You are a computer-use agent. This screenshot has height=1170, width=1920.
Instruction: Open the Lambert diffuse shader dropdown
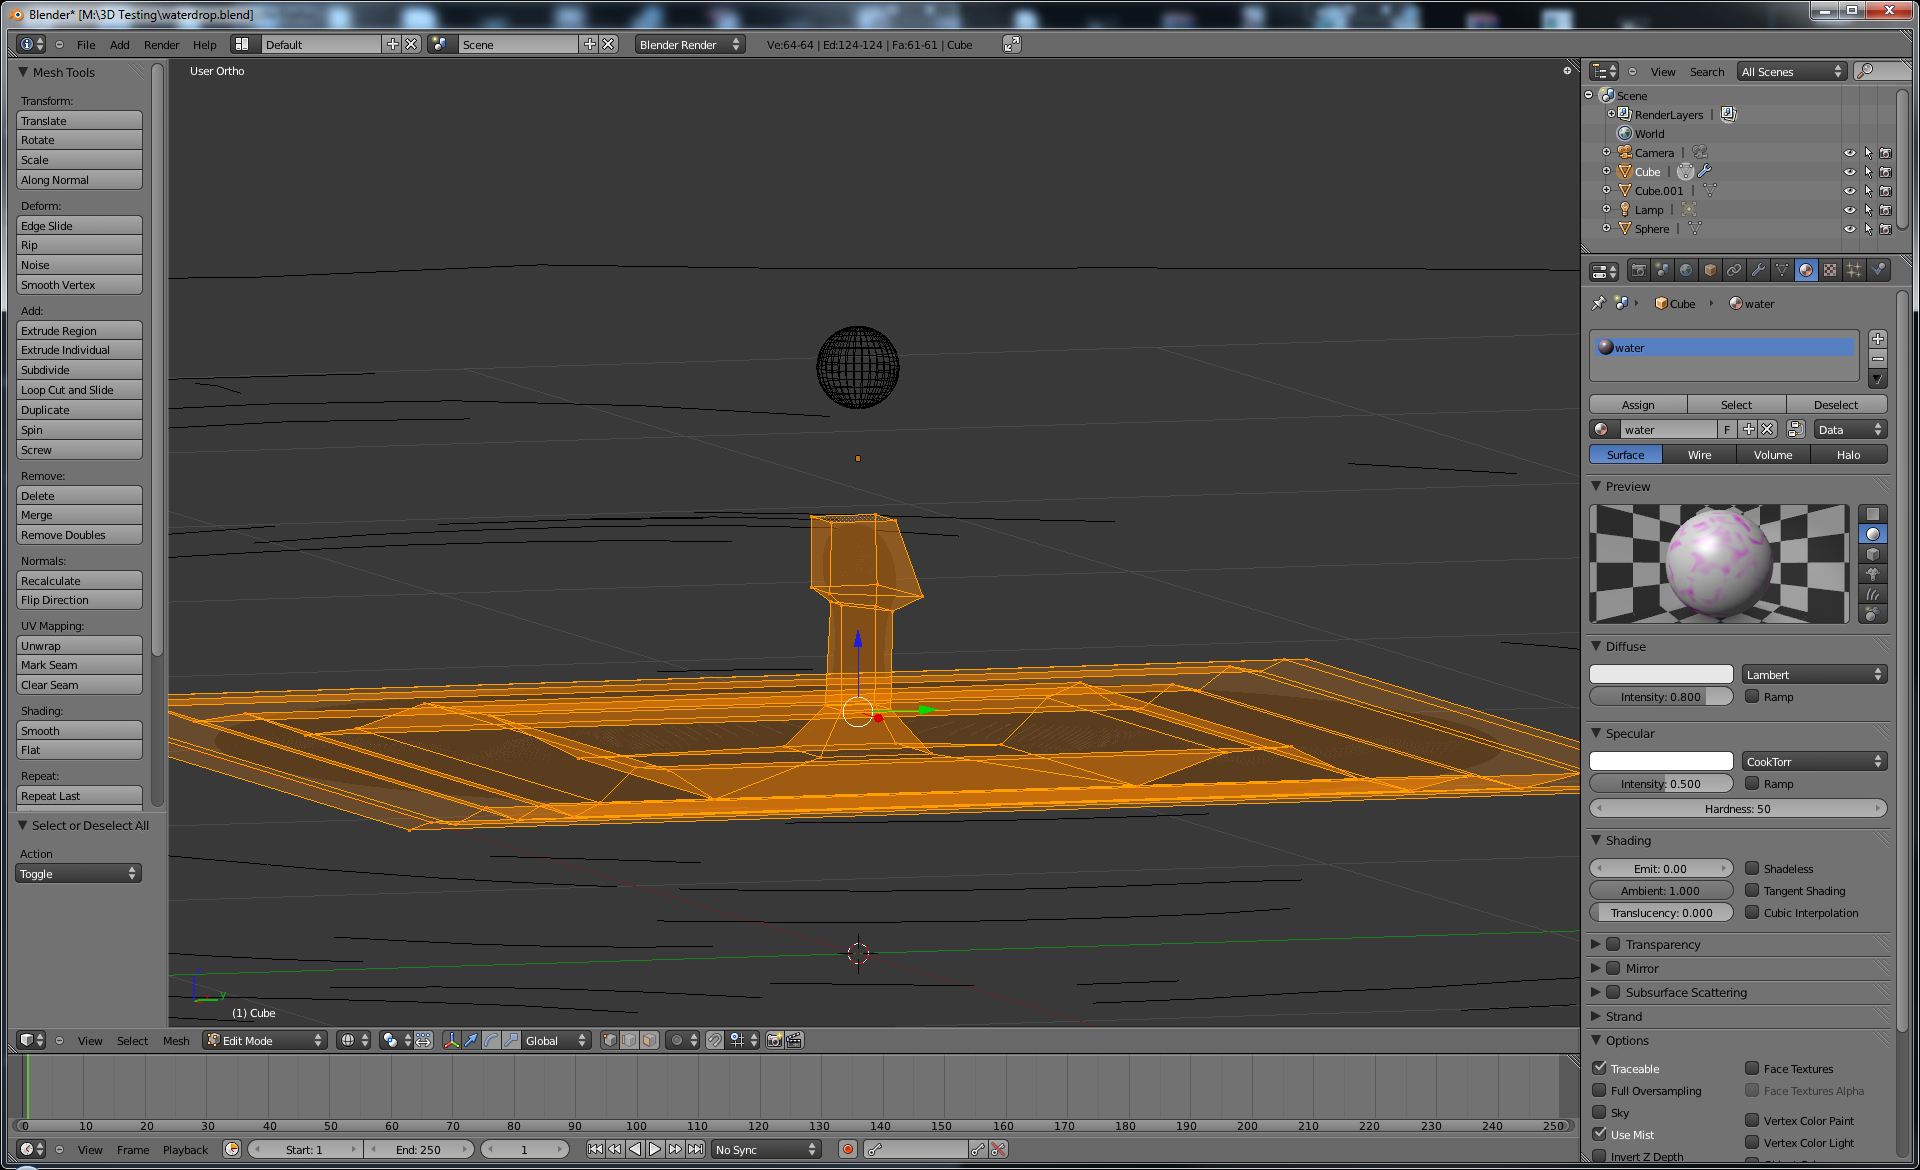tap(1814, 674)
